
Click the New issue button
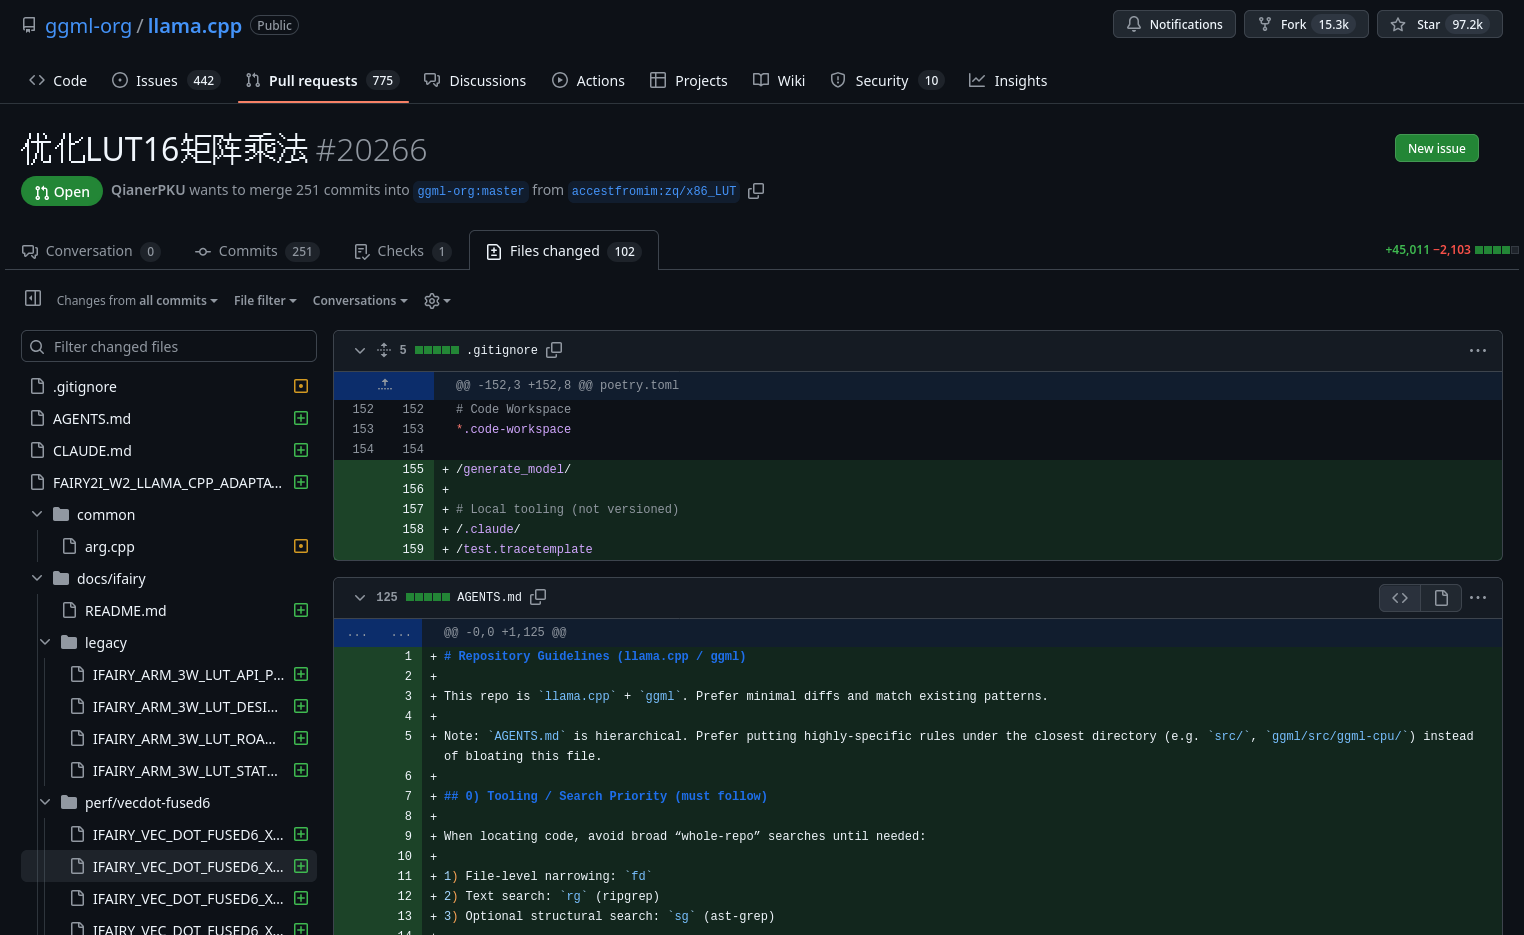(1436, 148)
